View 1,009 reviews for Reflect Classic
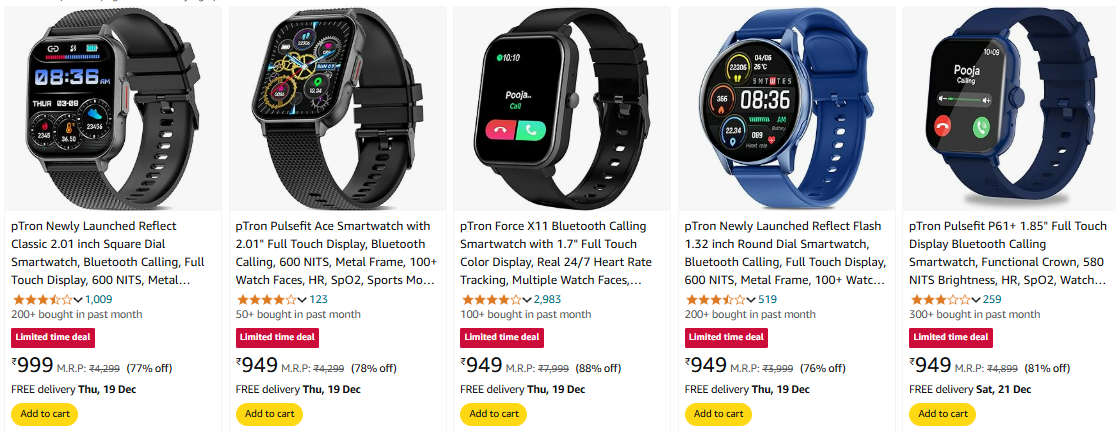 click(98, 300)
